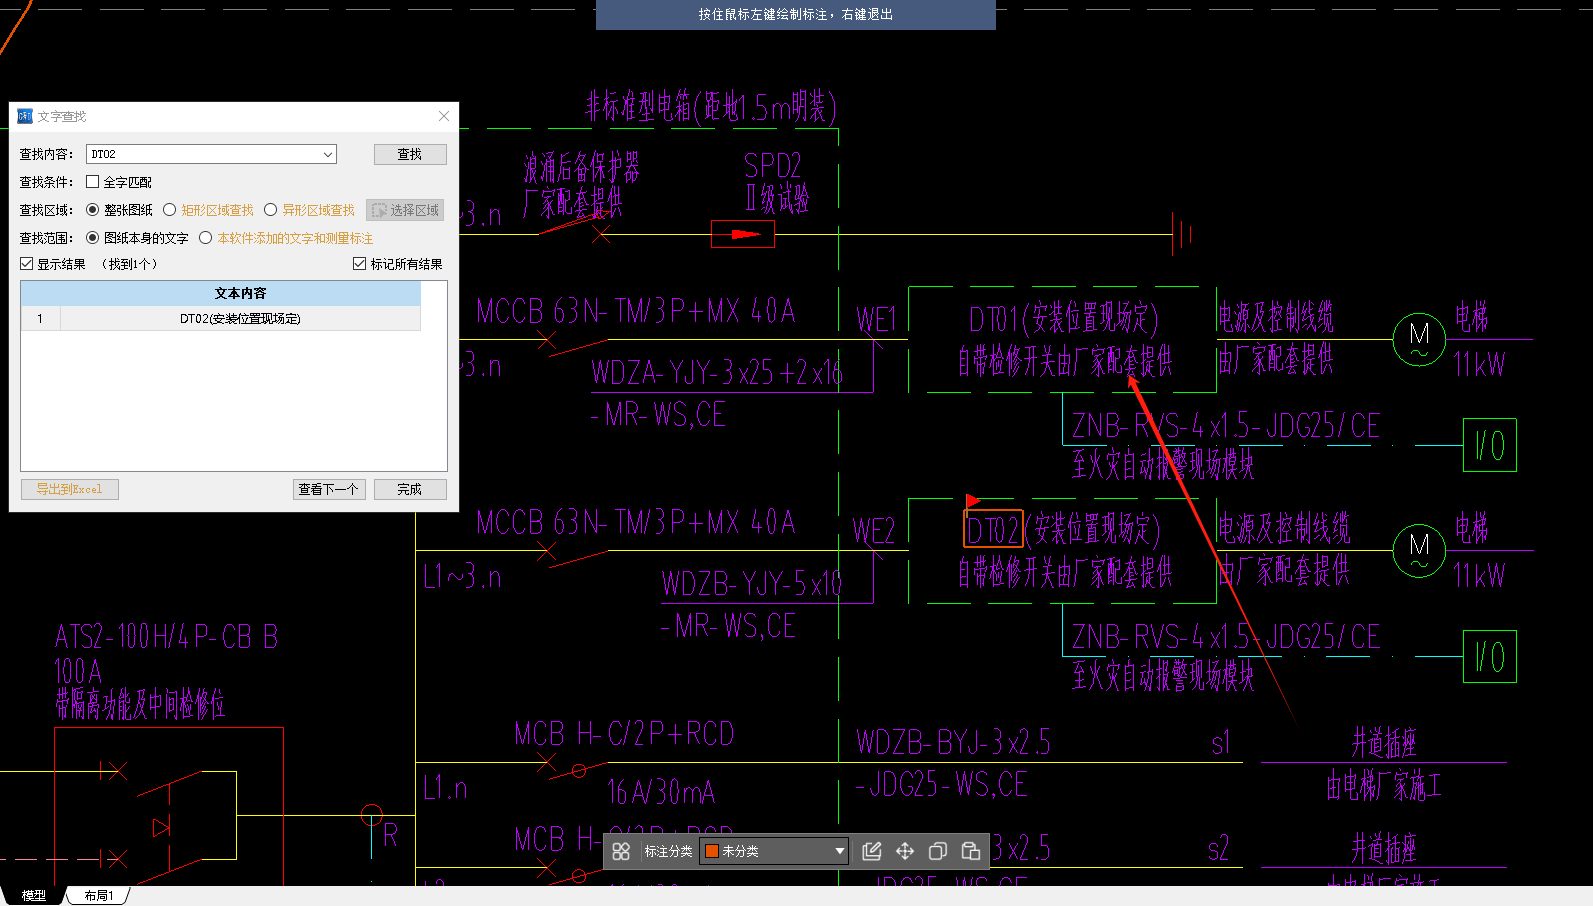The height and width of the screenshot is (906, 1593).
Task: Click the red SPD arrow box symbol
Action: (x=743, y=234)
